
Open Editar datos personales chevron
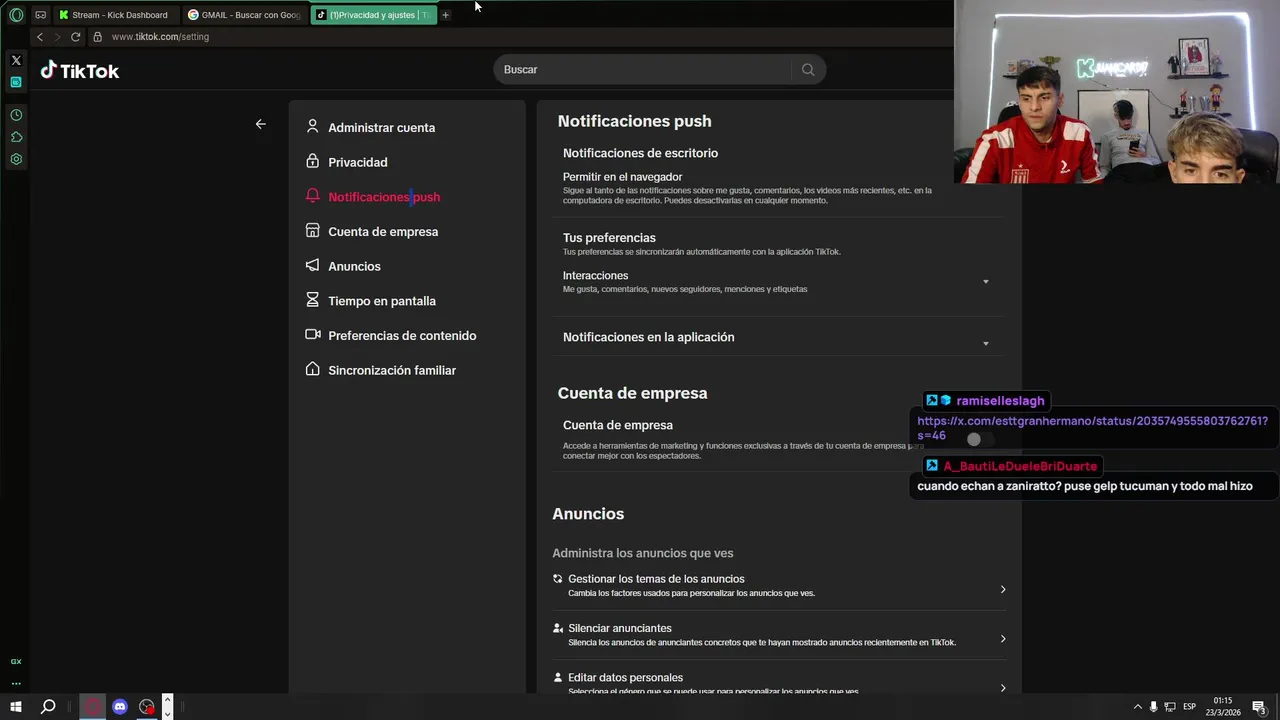[x=1003, y=688]
